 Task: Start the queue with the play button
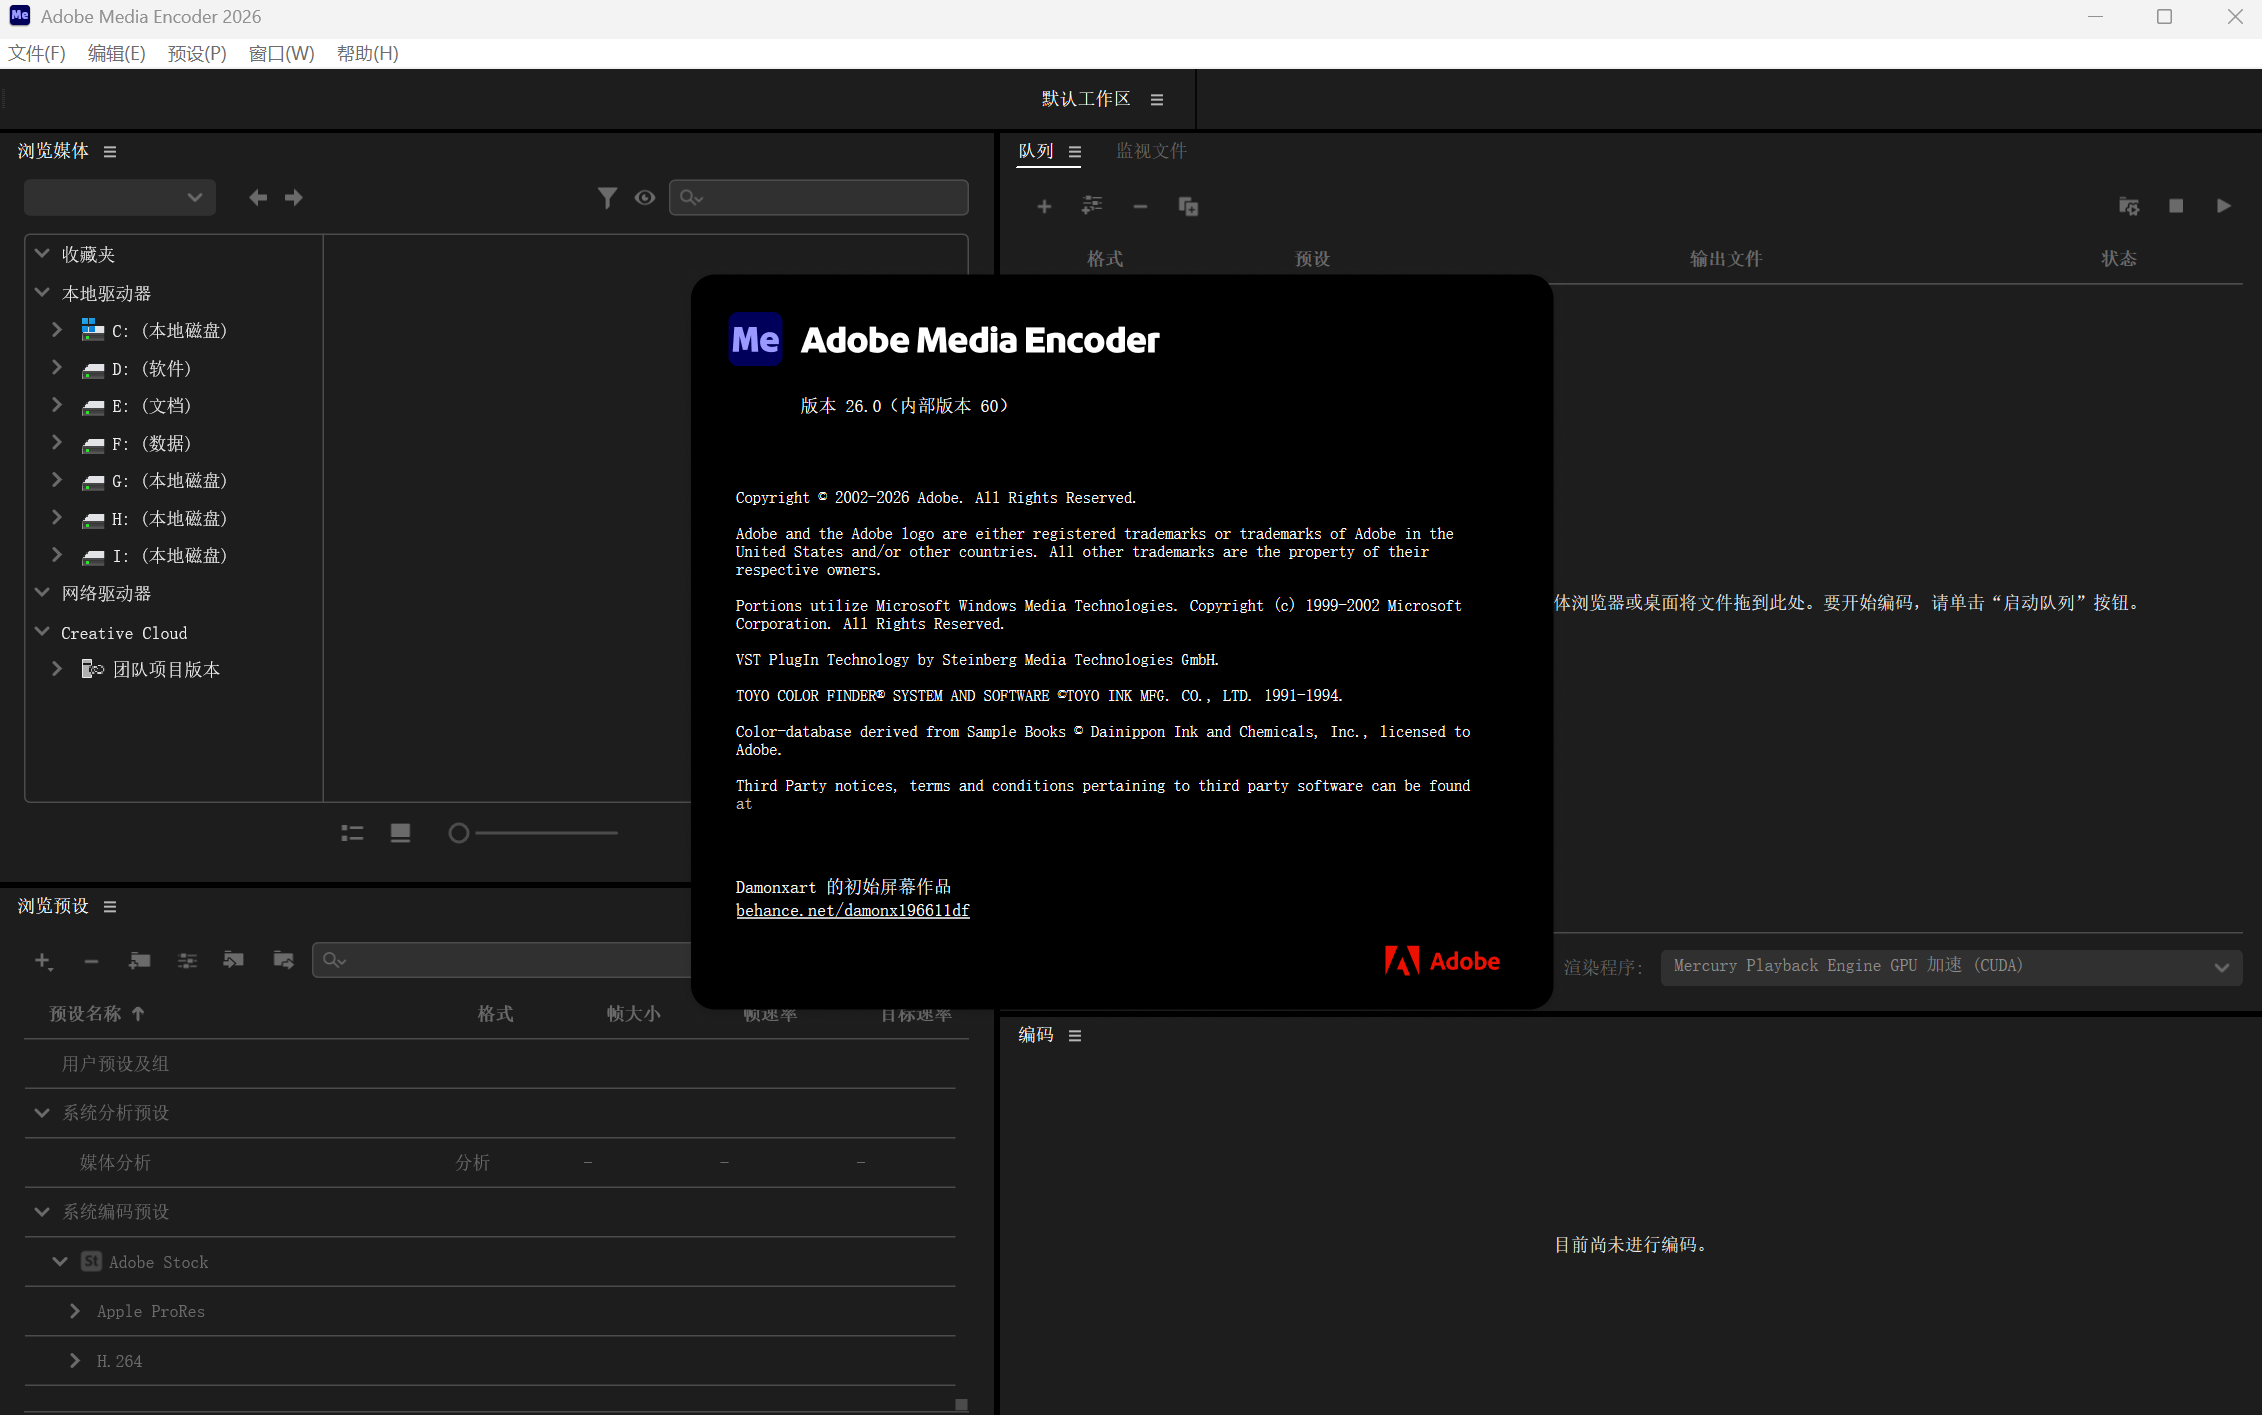pyautogui.click(x=2224, y=206)
